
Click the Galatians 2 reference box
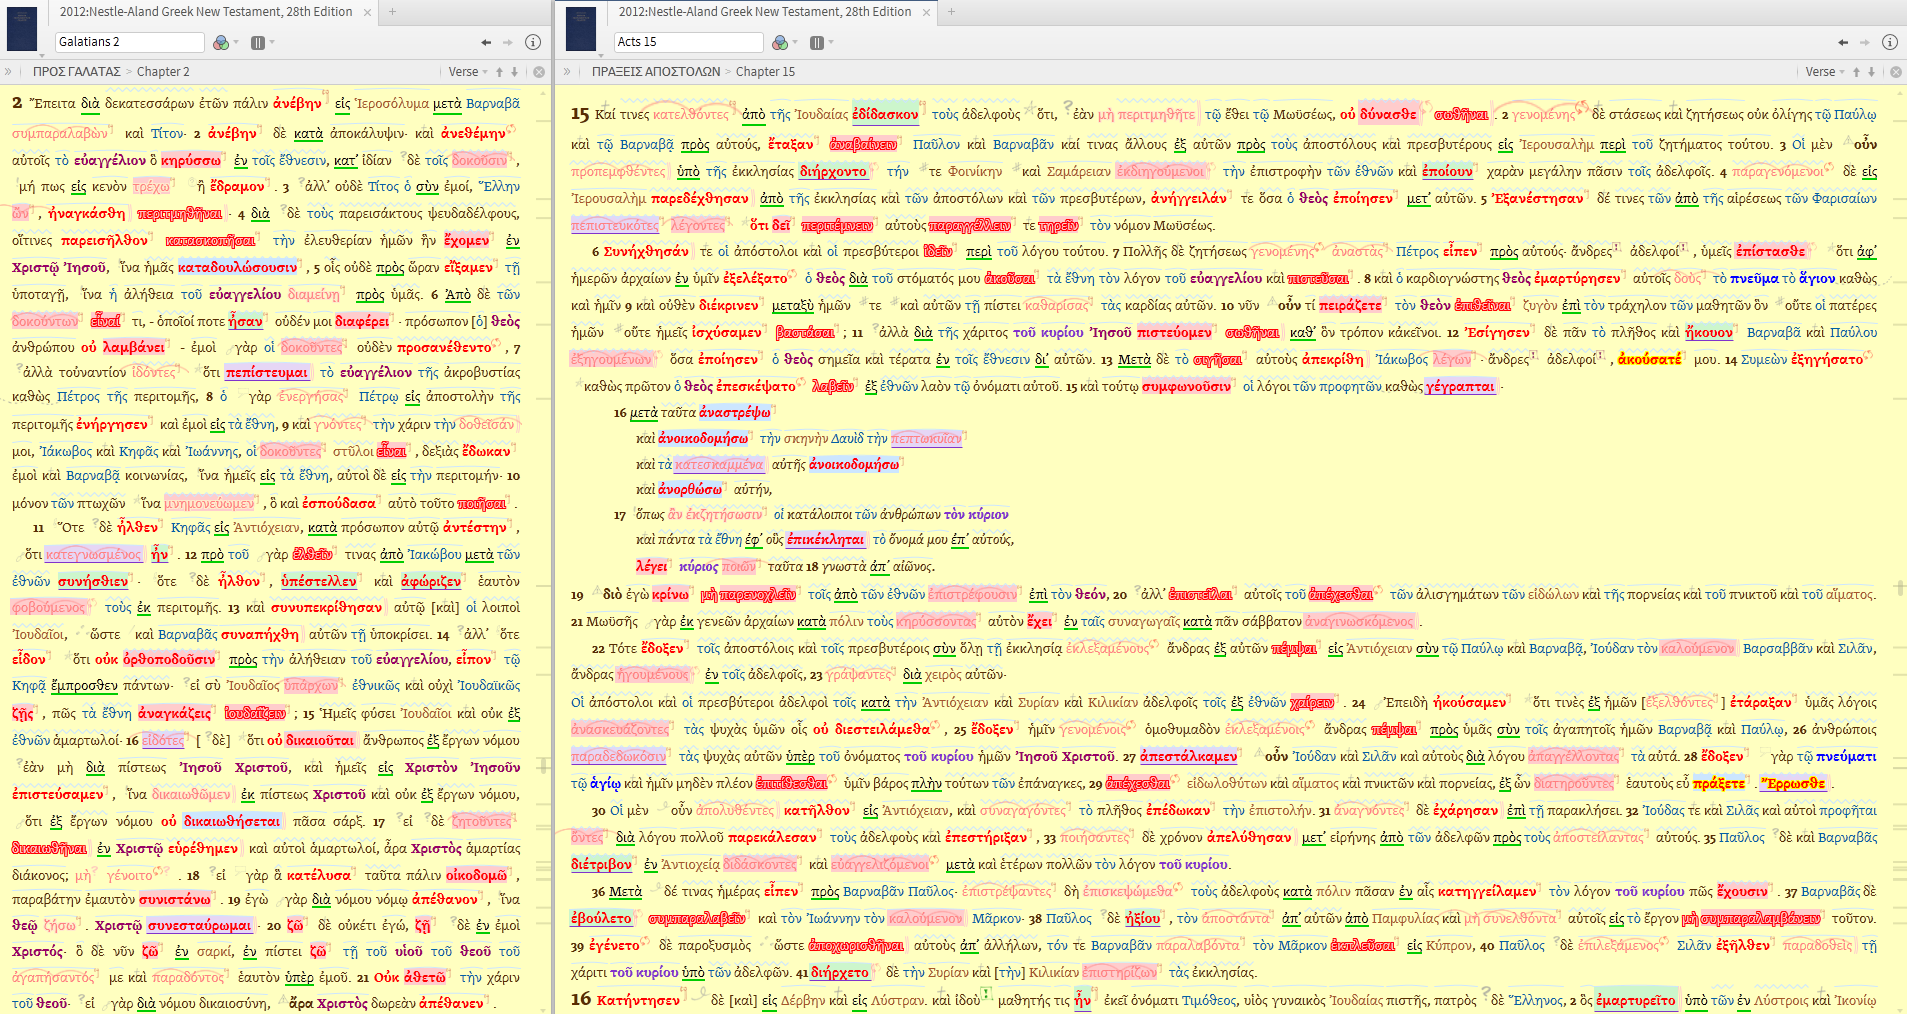click(129, 42)
